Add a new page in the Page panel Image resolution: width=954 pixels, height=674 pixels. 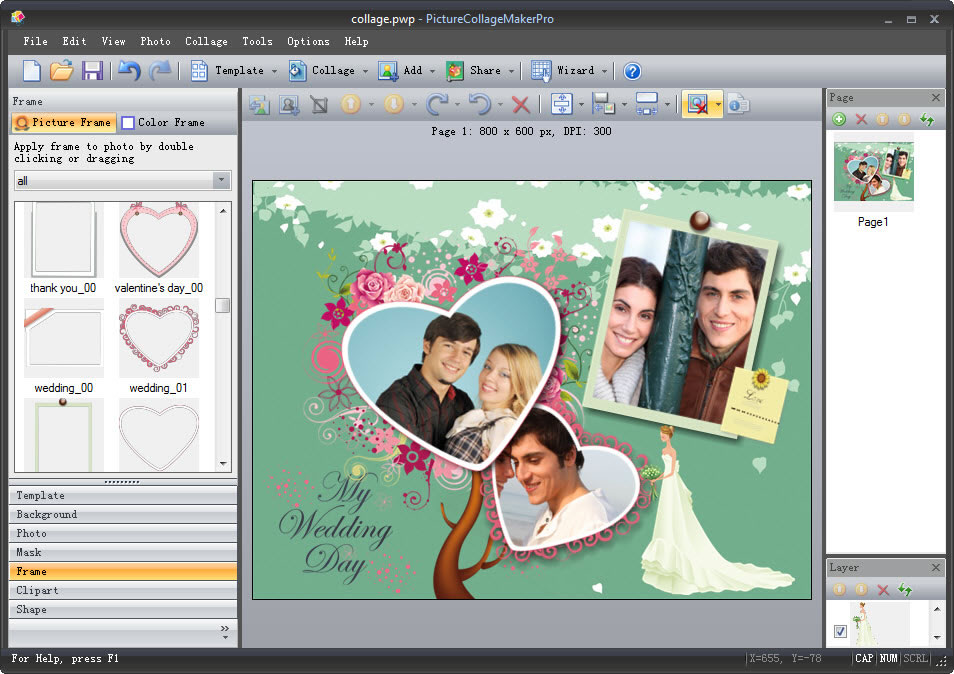[840, 119]
